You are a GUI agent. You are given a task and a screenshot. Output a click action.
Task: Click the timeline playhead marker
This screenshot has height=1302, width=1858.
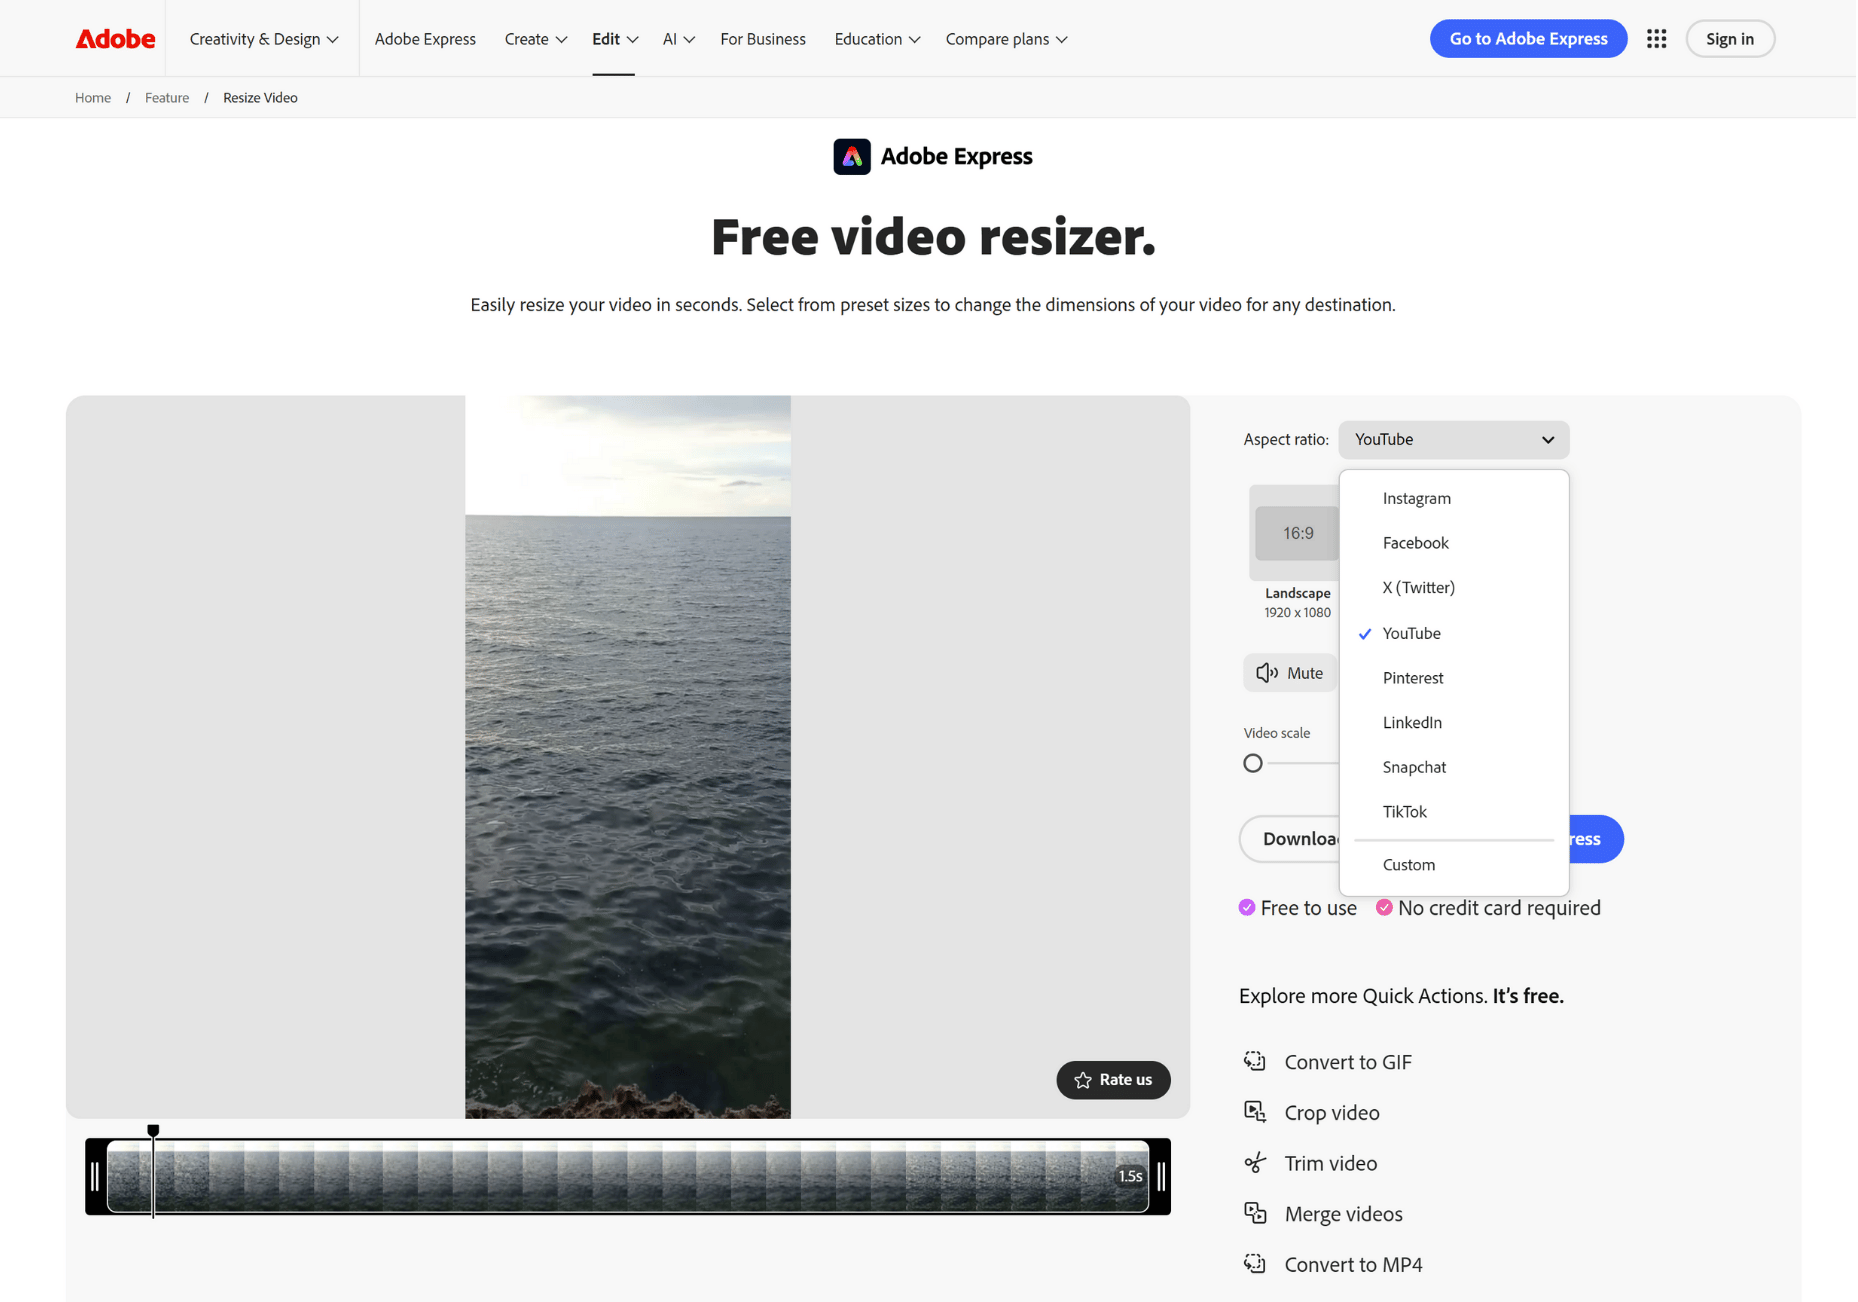coord(153,1131)
